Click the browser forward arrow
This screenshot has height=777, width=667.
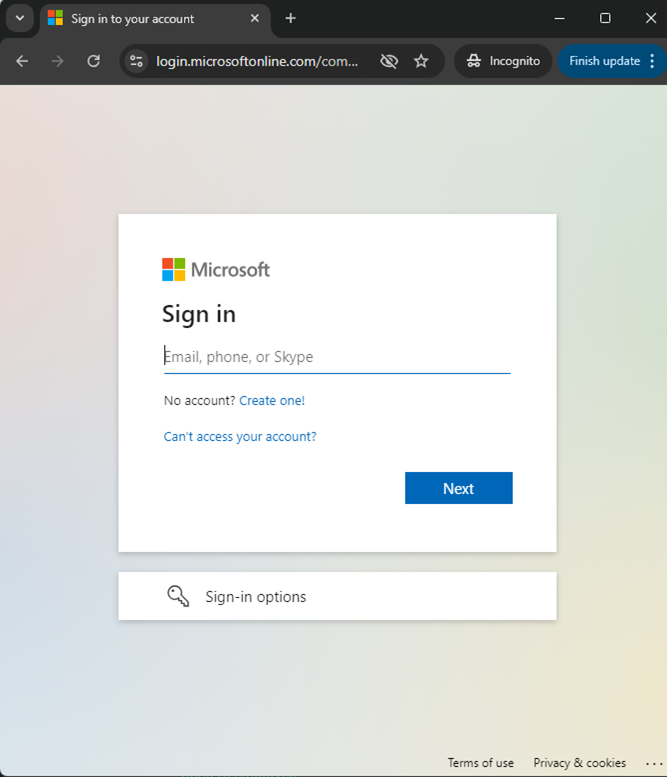tap(57, 61)
